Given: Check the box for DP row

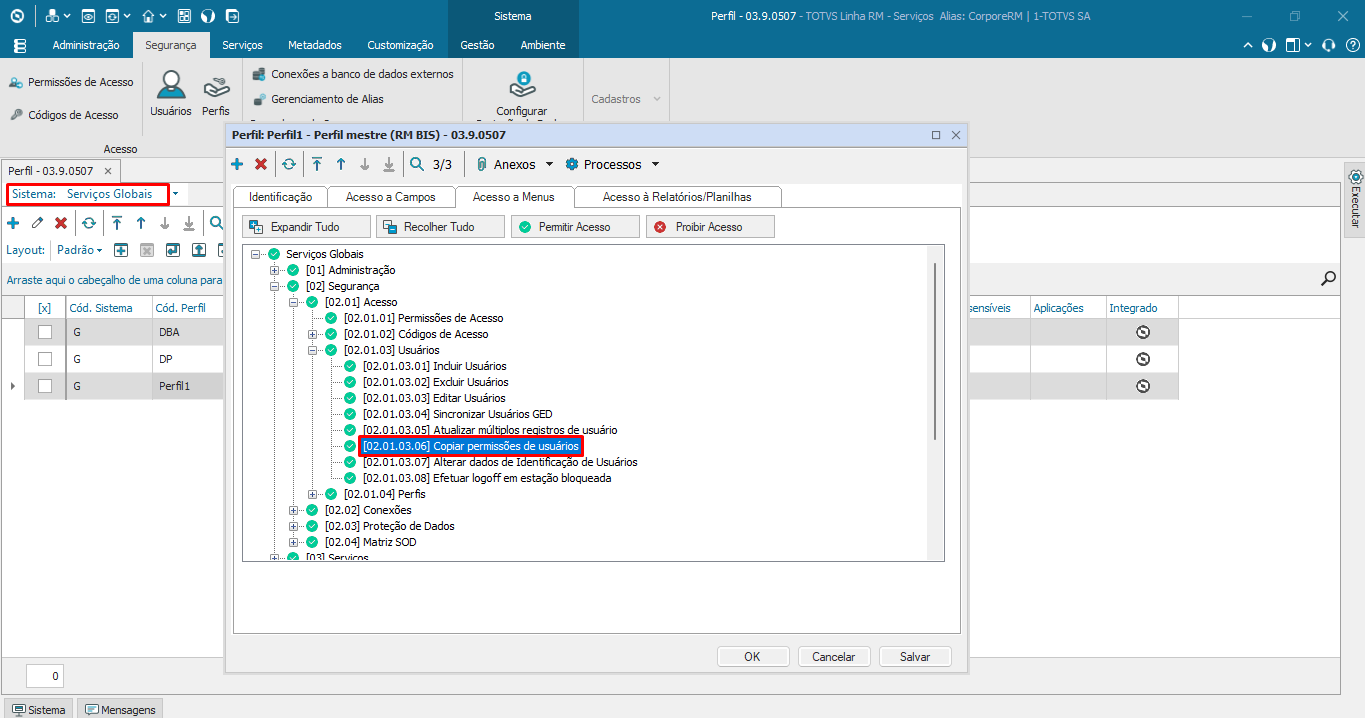Looking at the screenshot, I should 44,359.
